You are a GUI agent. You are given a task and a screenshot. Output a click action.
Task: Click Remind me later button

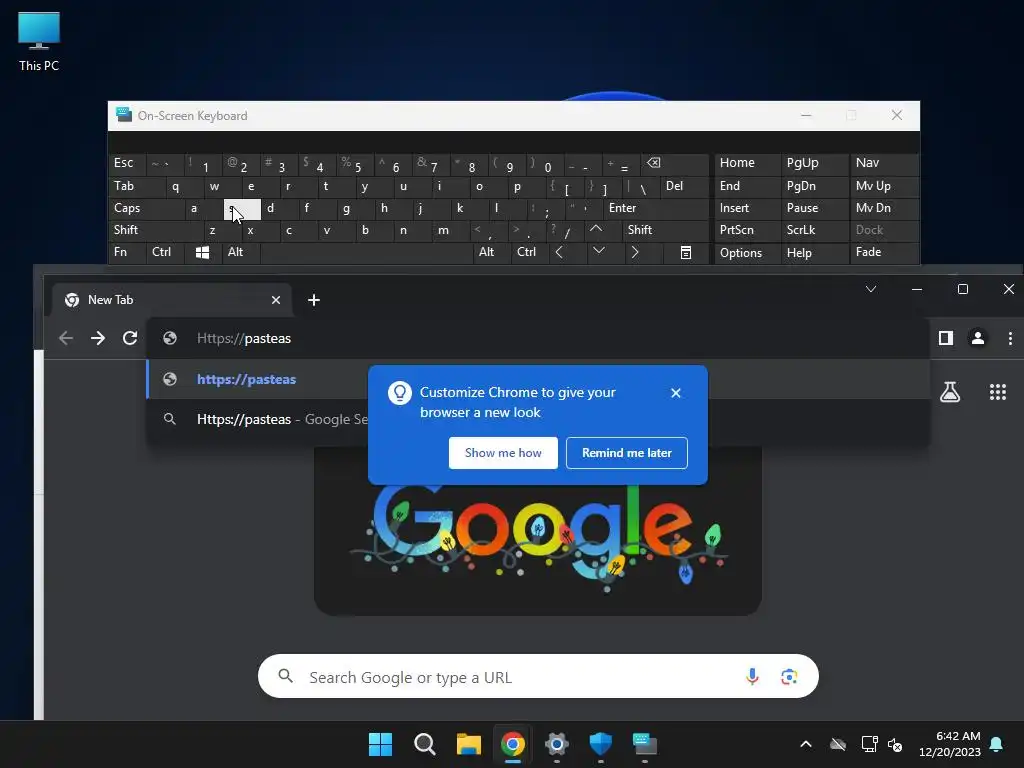point(626,453)
